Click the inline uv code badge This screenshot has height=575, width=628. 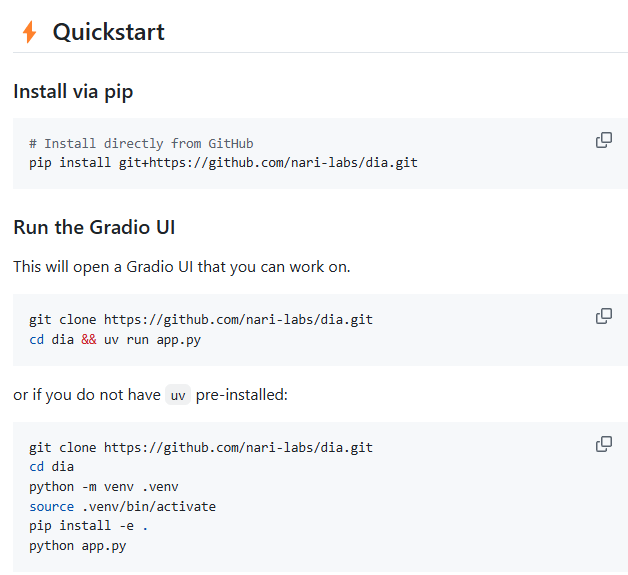[178, 395]
